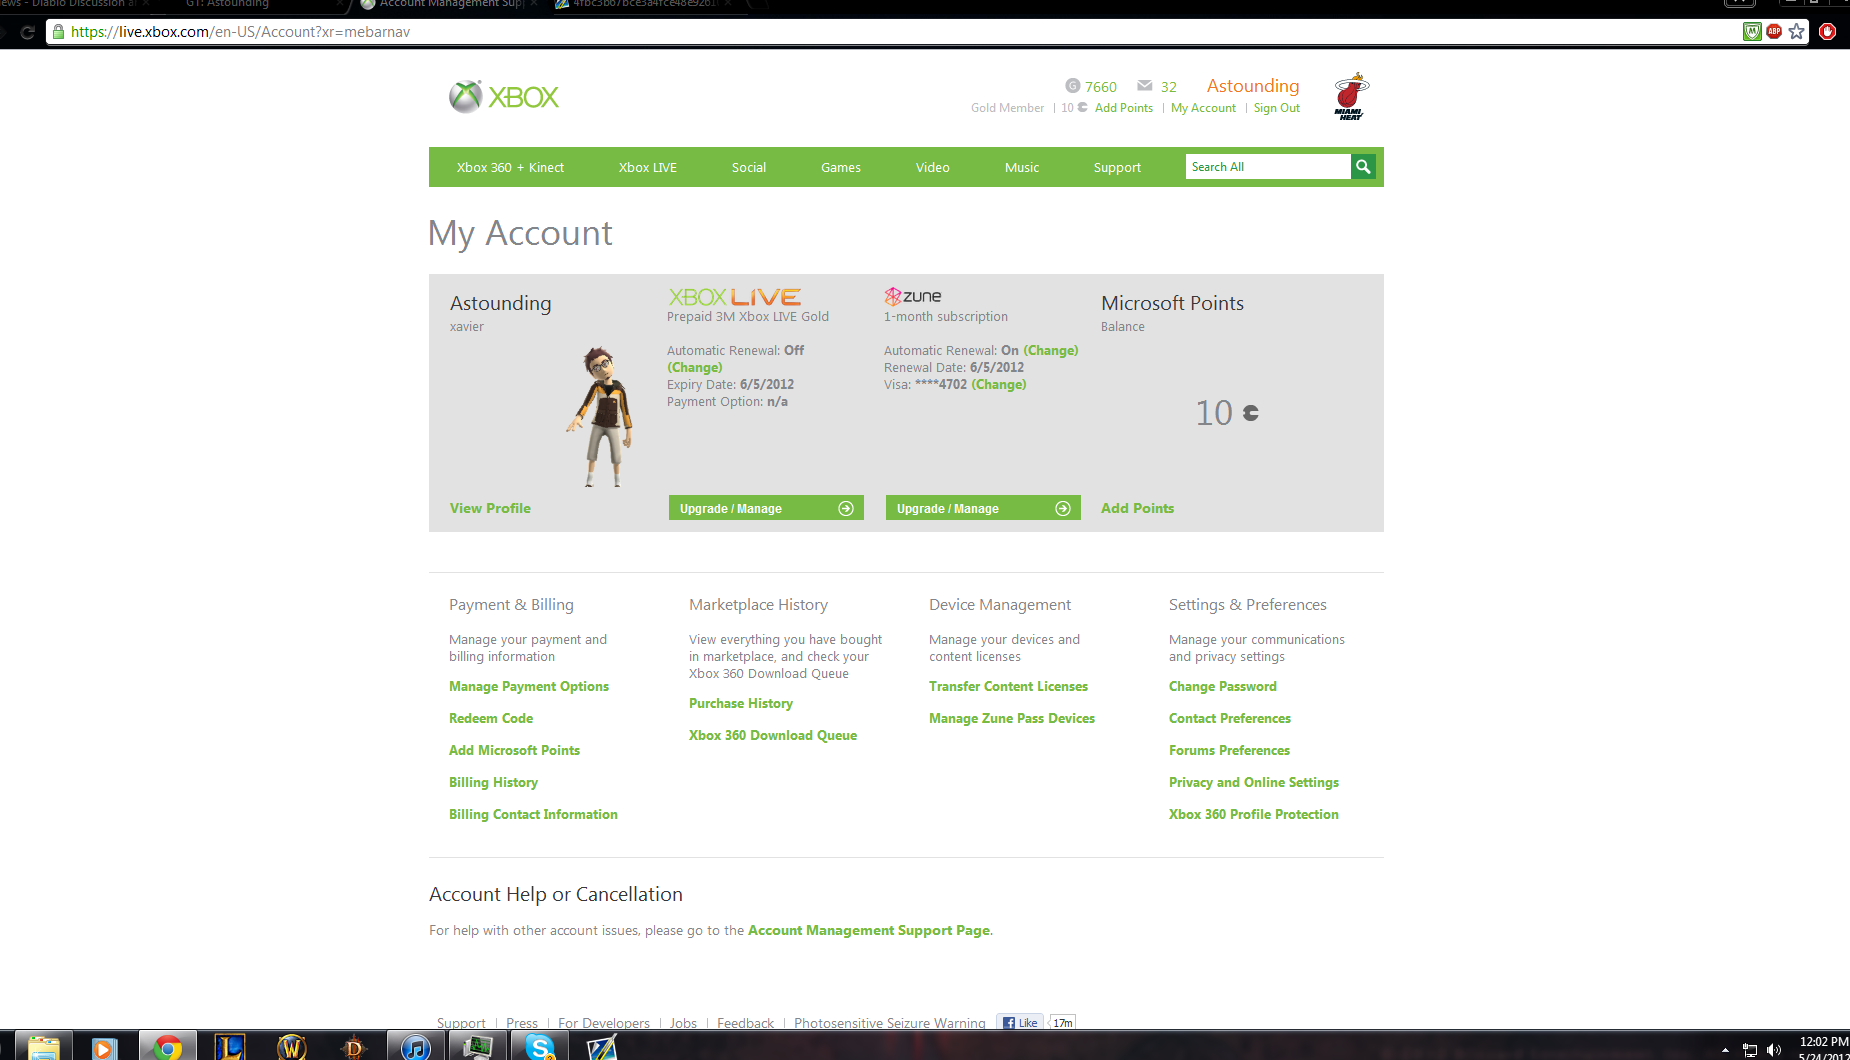Click Transfer Content Licenses

tap(1008, 686)
